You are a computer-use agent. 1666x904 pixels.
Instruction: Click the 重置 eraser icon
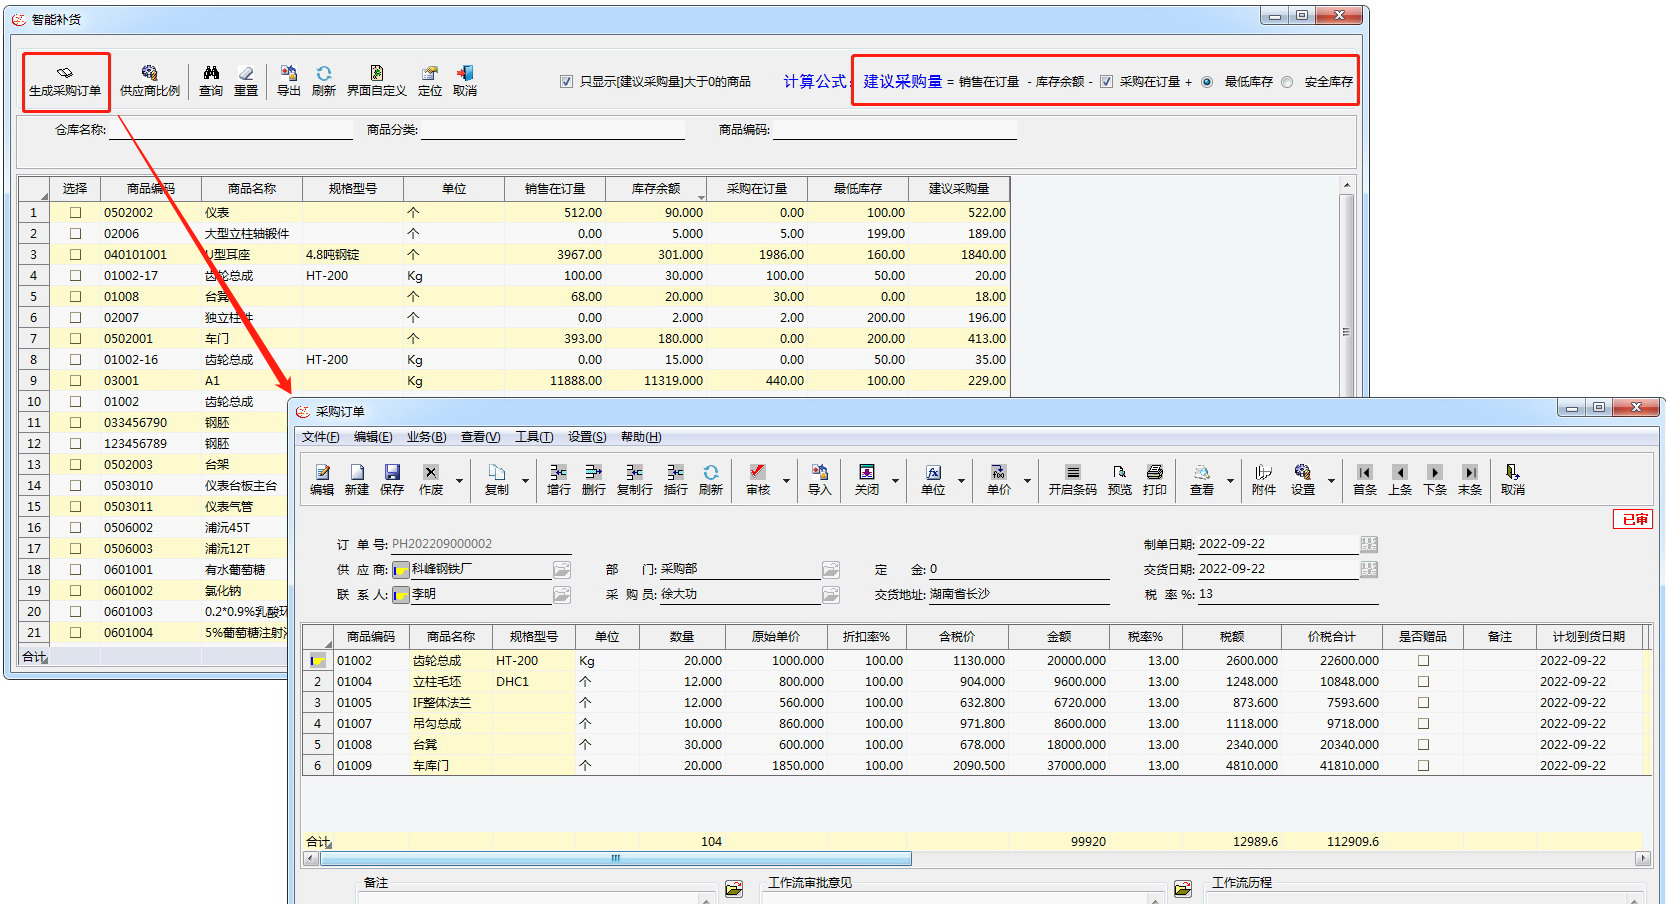246,81
